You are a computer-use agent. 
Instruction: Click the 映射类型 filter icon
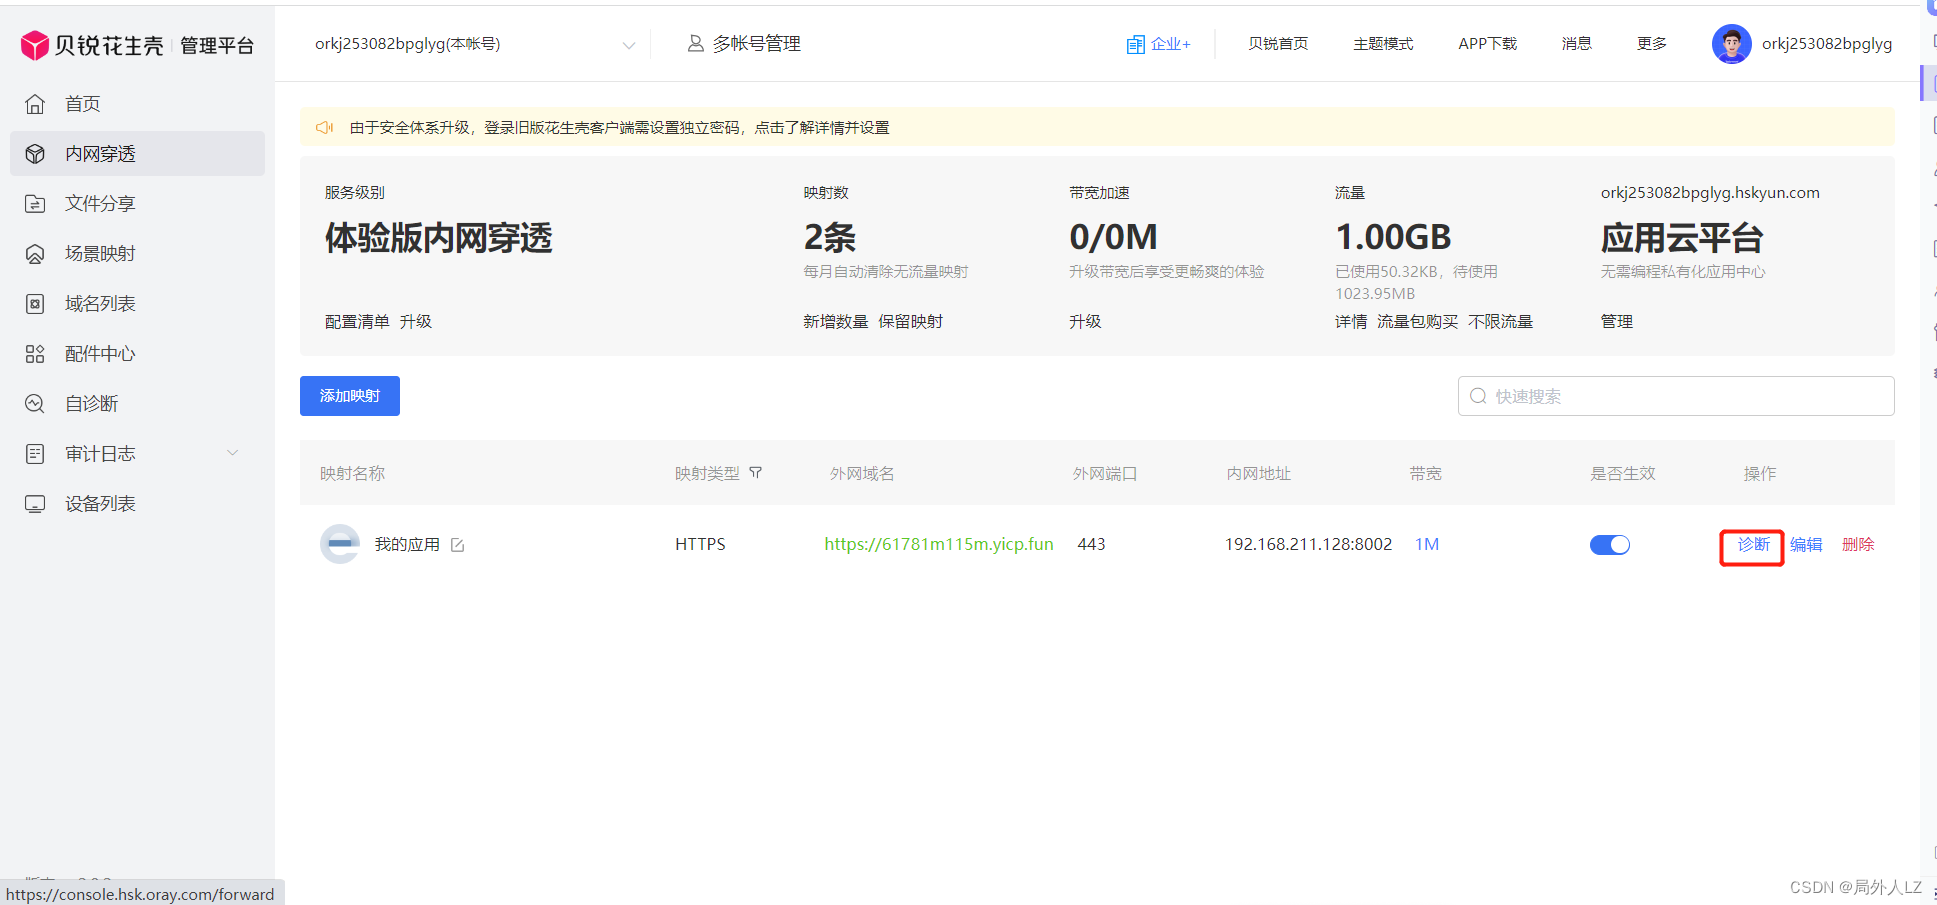[x=755, y=473]
